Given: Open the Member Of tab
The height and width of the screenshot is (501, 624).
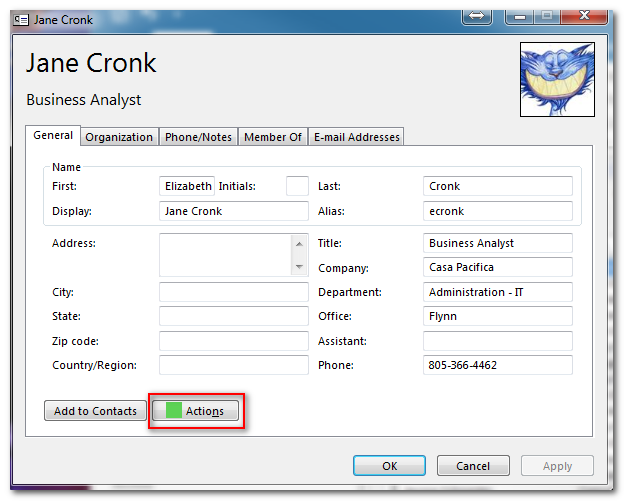Looking at the screenshot, I should (273, 137).
